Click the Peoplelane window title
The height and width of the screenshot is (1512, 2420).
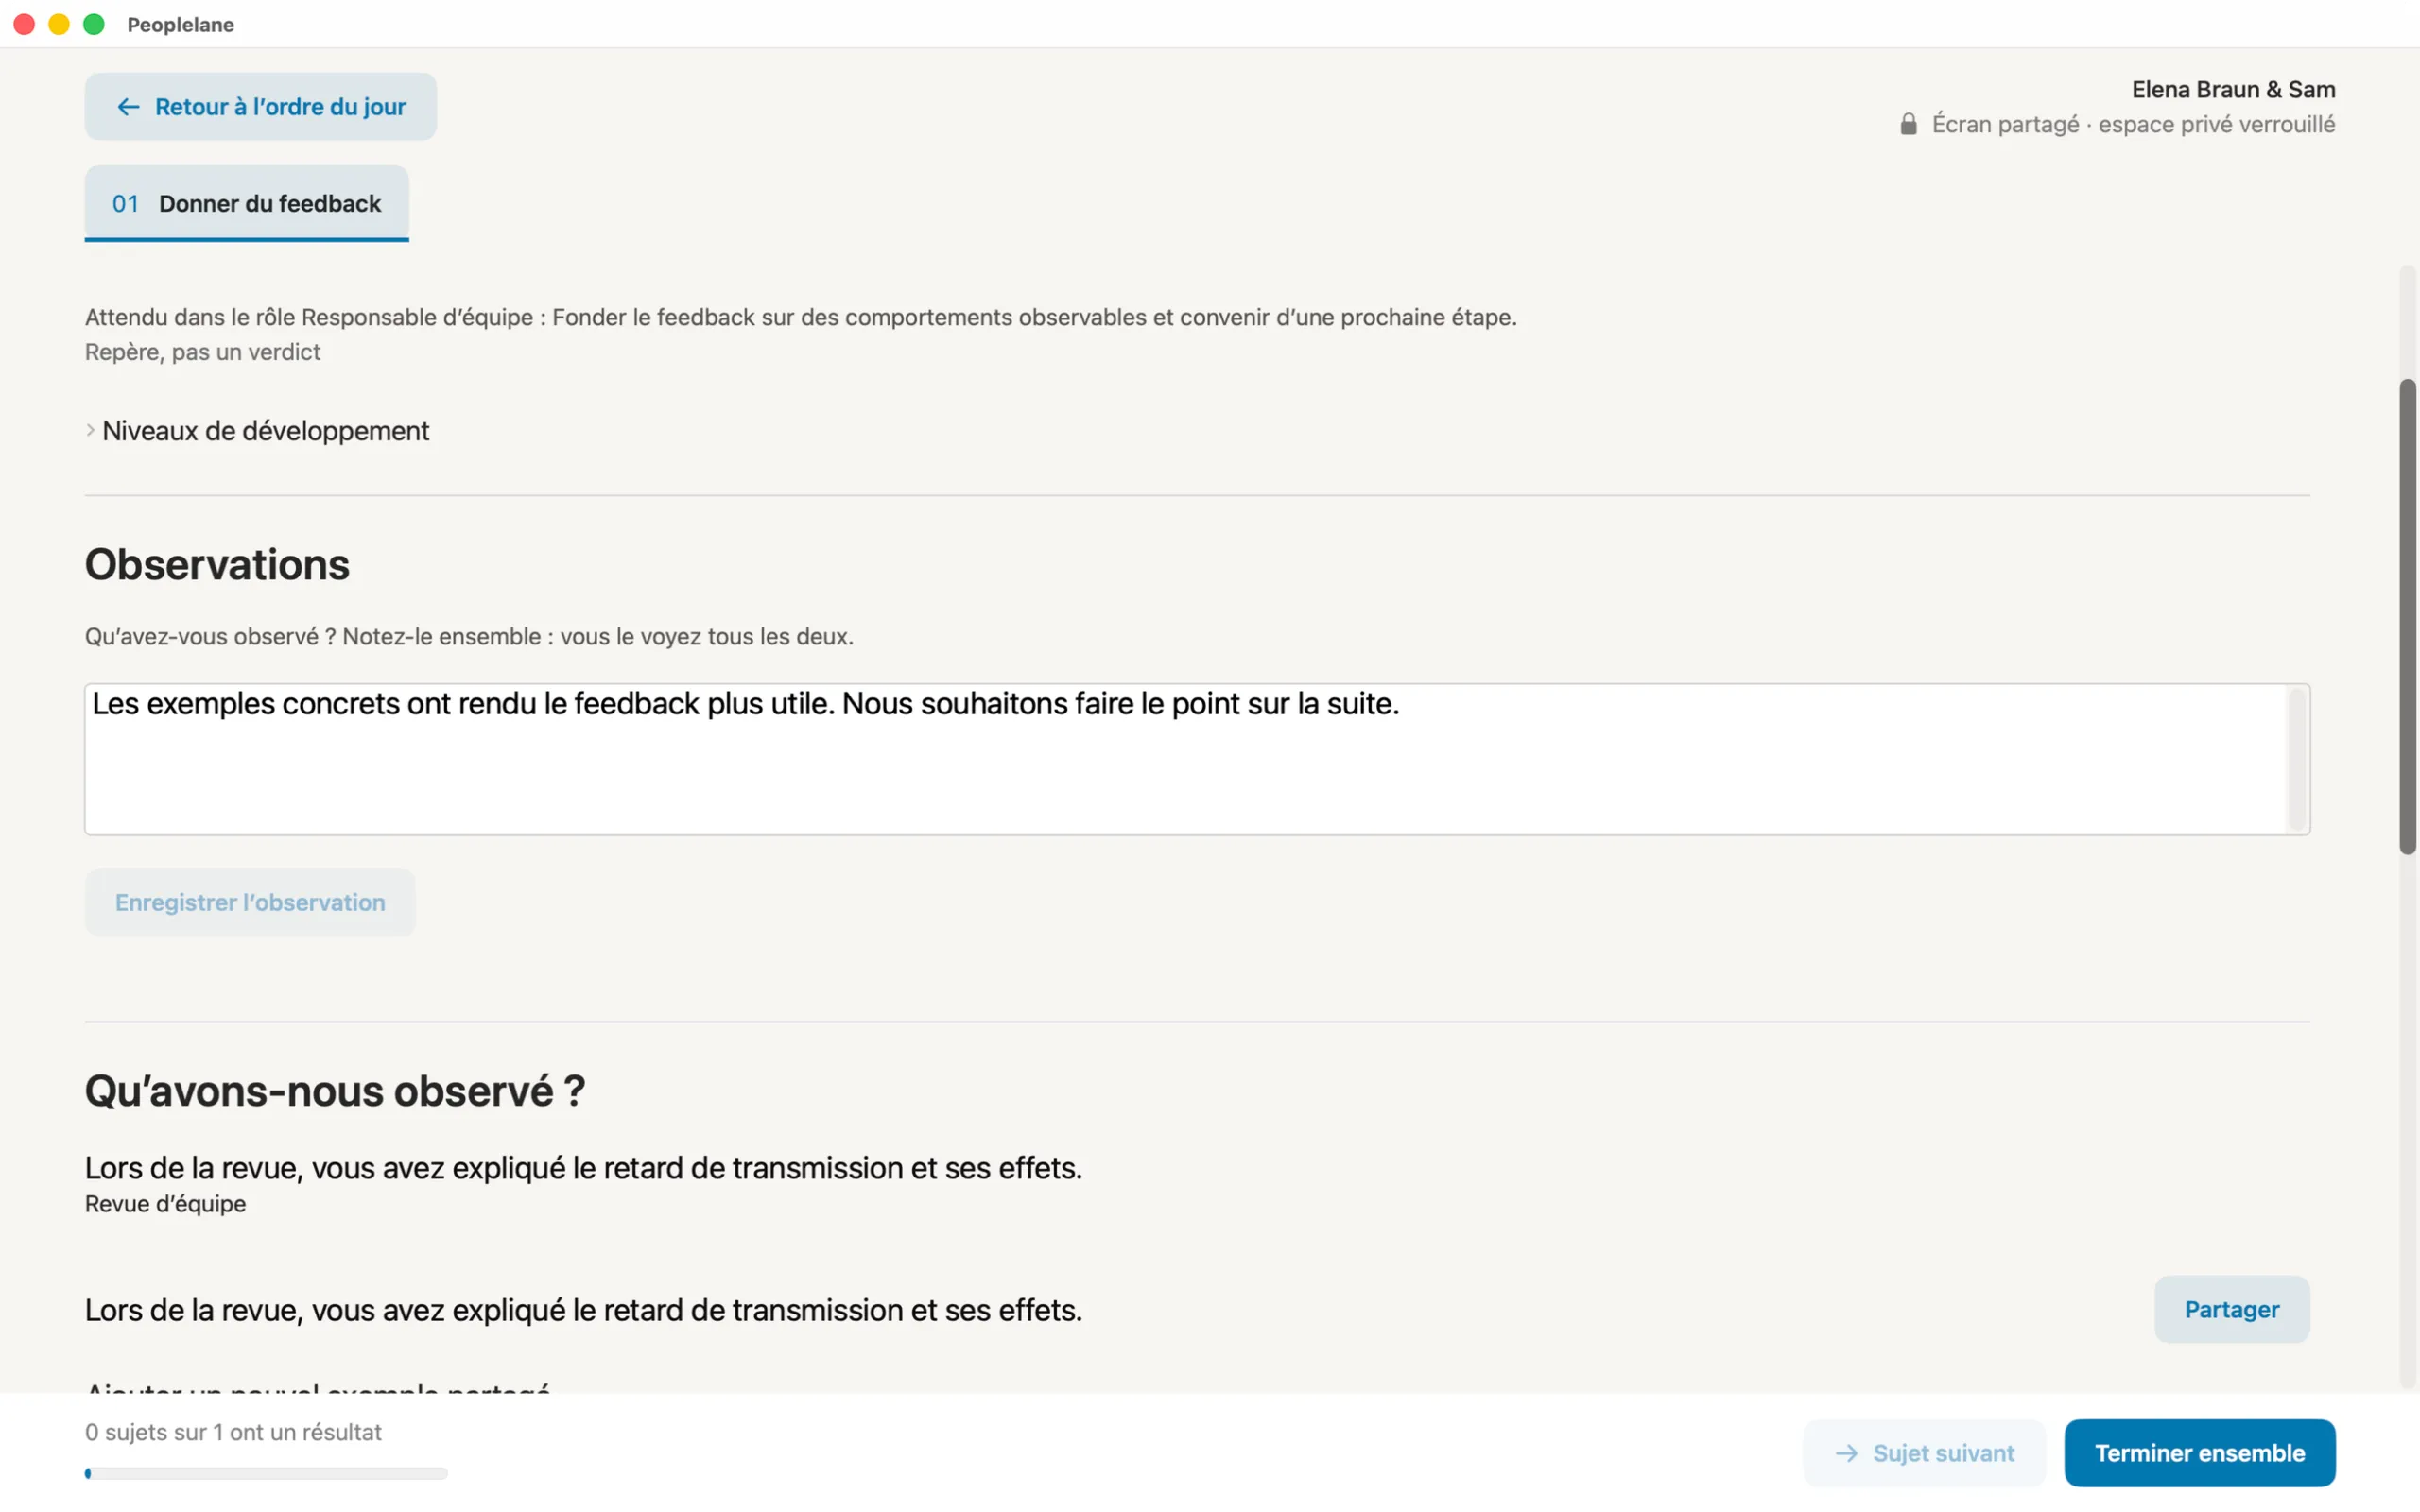[180, 24]
